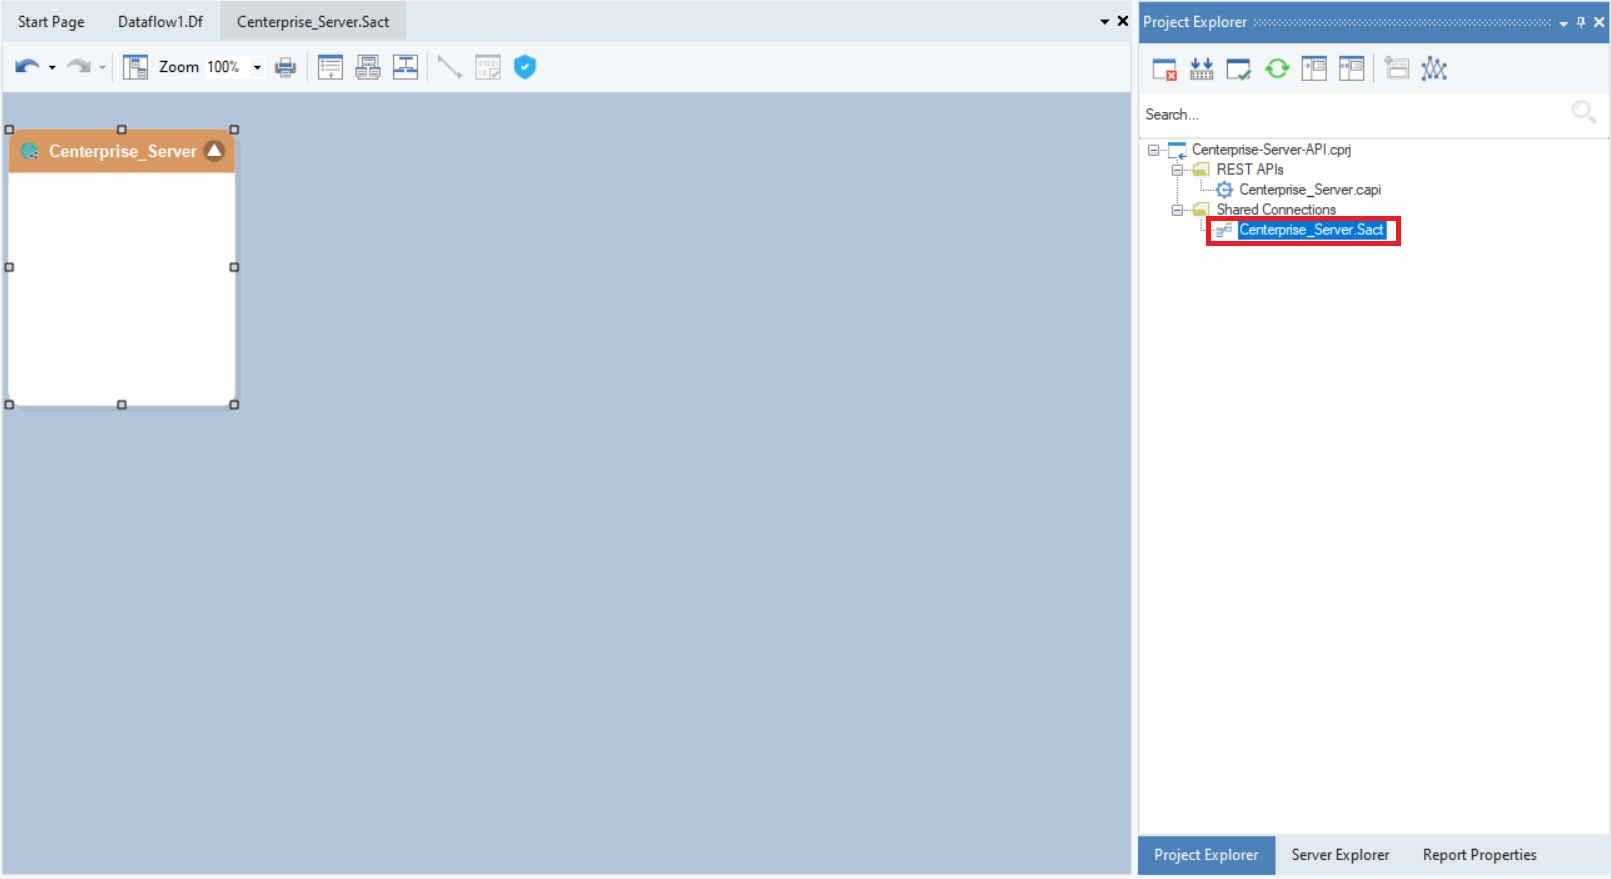Click the greyed stacked-window icon in Project Explorer
Image resolution: width=1611 pixels, height=879 pixels.
tap(1397, 69)
